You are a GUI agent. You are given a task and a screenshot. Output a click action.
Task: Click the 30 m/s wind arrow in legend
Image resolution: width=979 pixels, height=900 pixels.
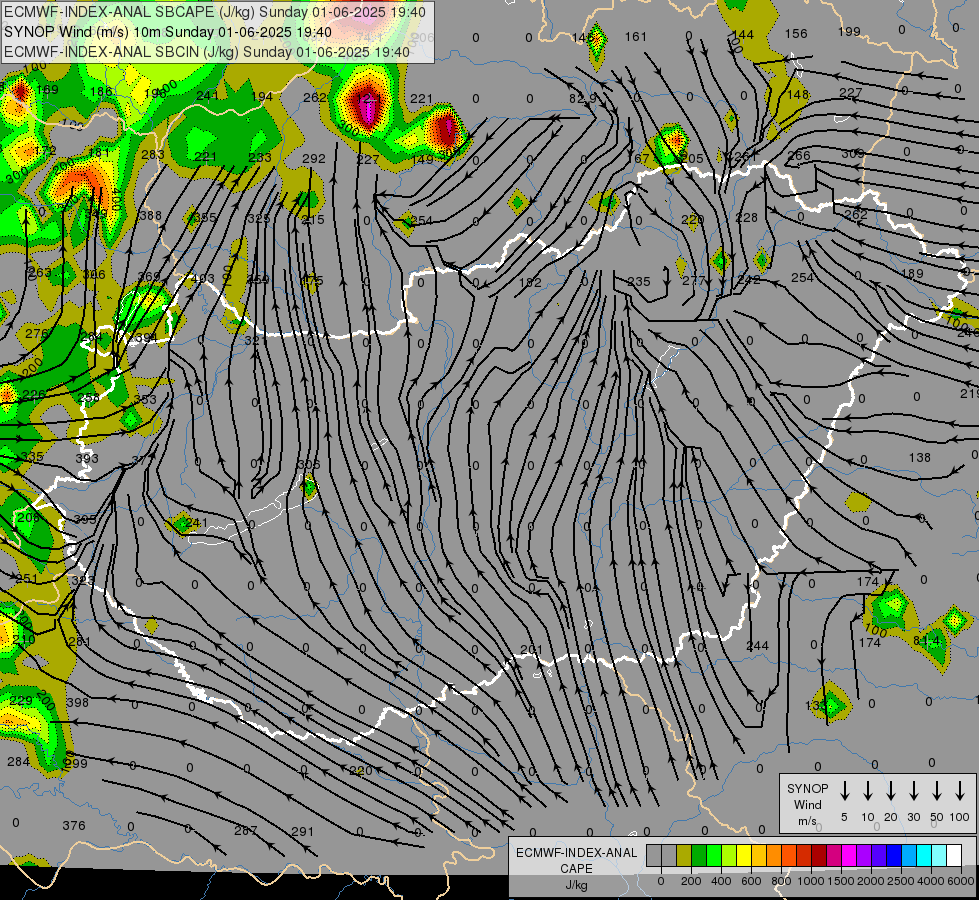click(914, 791)
